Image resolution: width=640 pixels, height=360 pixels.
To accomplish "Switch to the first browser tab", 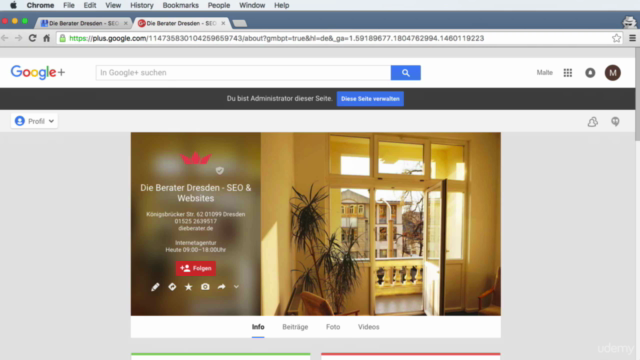I will point(83,23).
